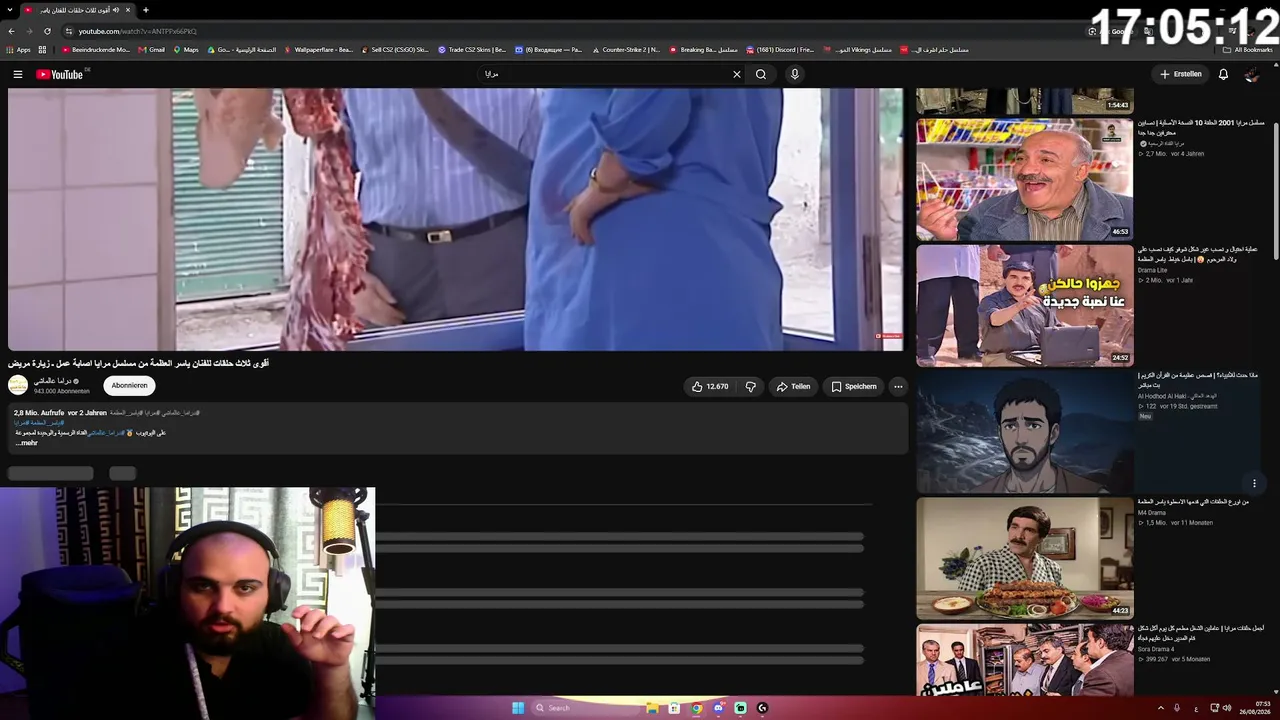Open the recommended video thumbnail lasting 24:52
The height and width of the screenshot is (720, 1280).
[1024, 306]
